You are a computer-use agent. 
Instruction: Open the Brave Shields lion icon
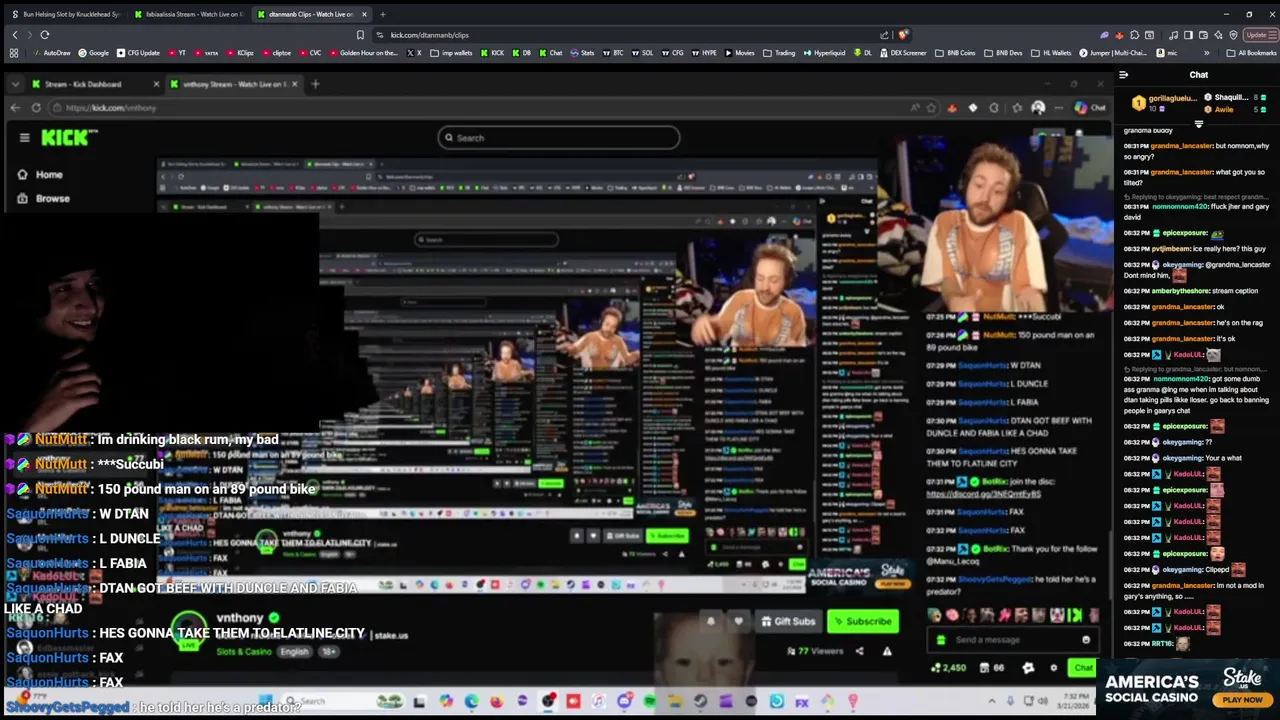pyautogui.click(x=904, y=35)
